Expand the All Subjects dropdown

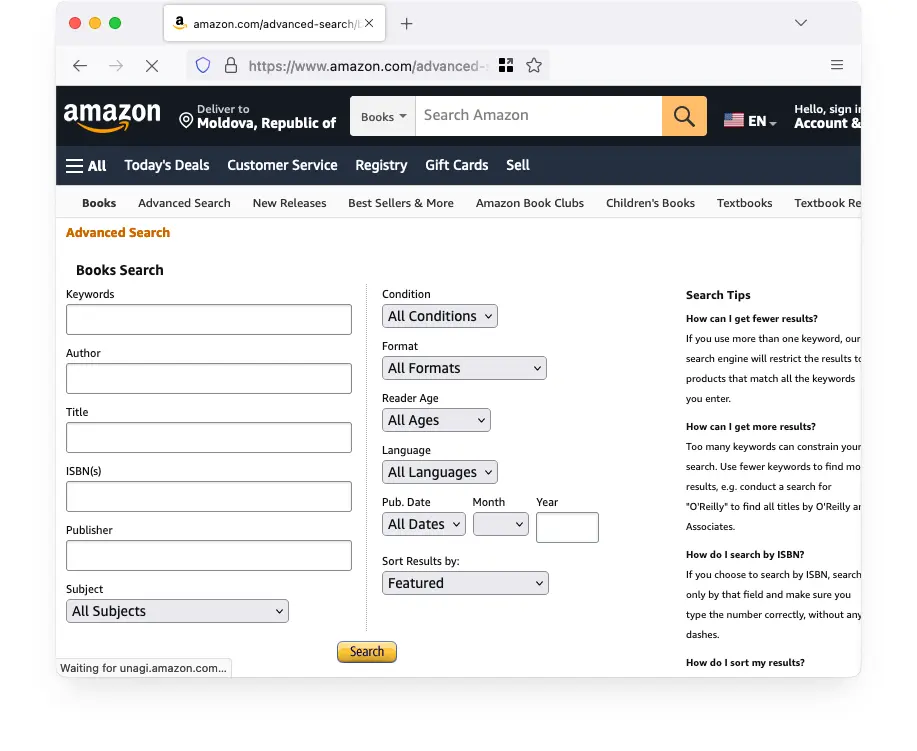(177, 611)
